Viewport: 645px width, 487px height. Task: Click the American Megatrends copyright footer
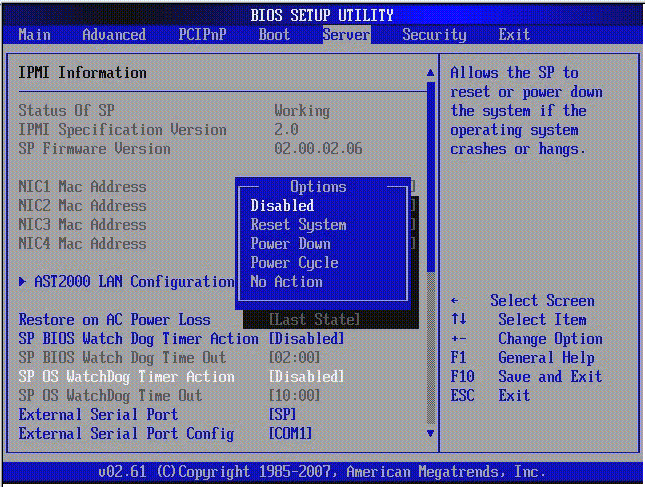[x=322, y=471]
